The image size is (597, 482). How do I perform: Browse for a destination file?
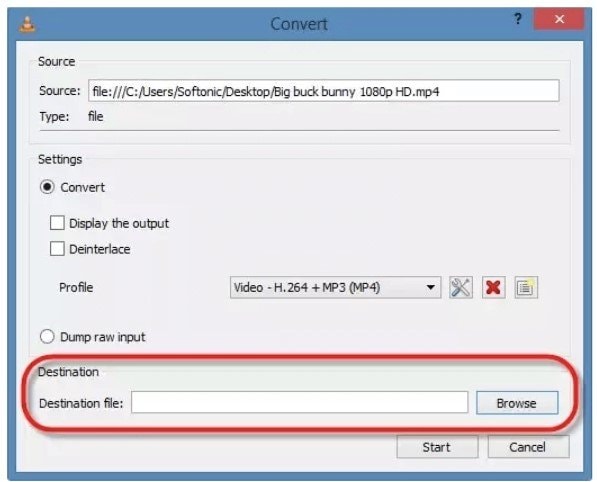(x=517, y=403)
